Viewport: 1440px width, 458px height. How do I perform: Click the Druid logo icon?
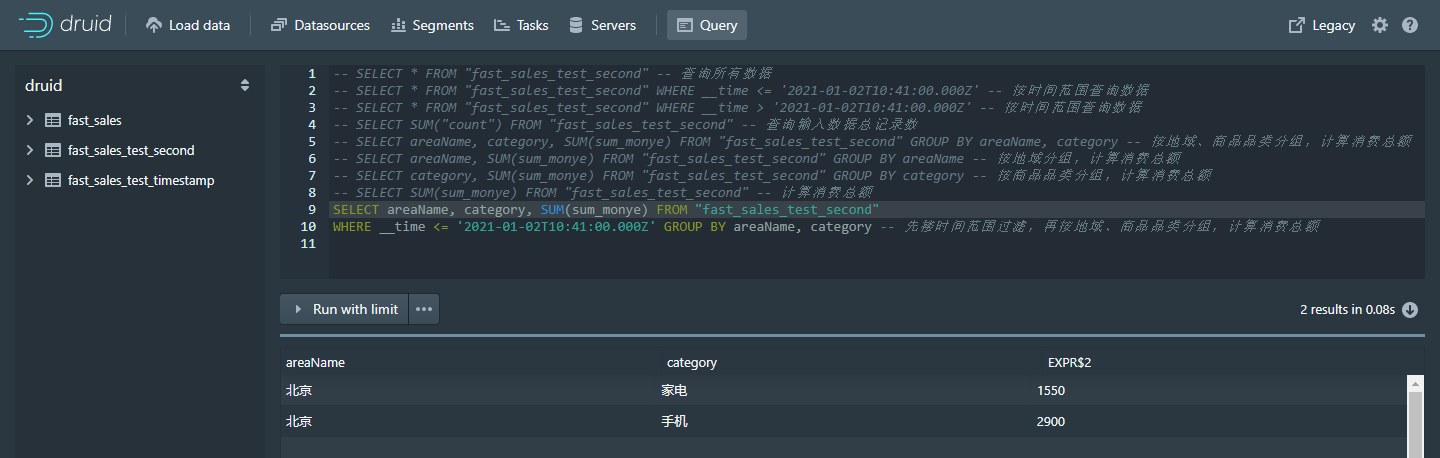35,25
